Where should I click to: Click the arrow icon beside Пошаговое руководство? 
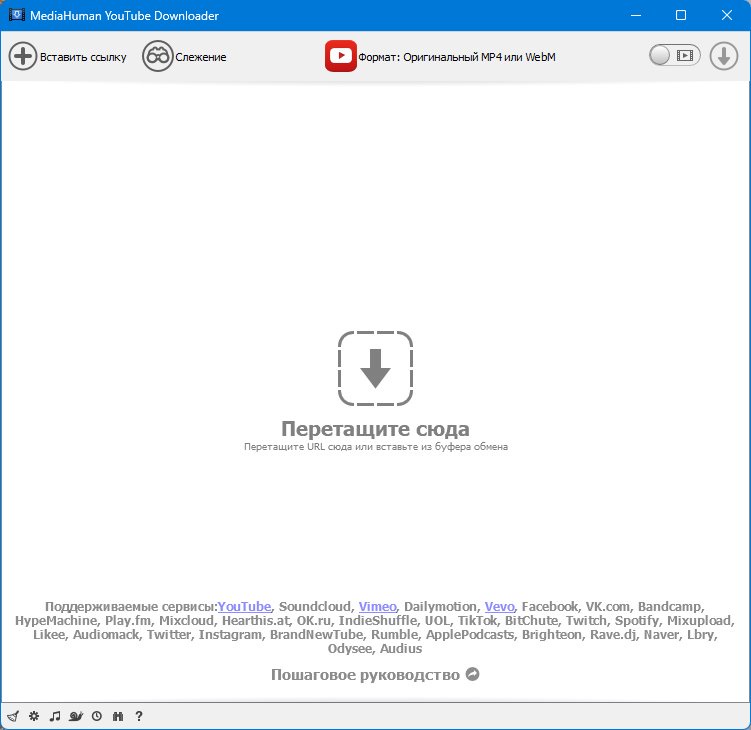(x=473, y=674)
